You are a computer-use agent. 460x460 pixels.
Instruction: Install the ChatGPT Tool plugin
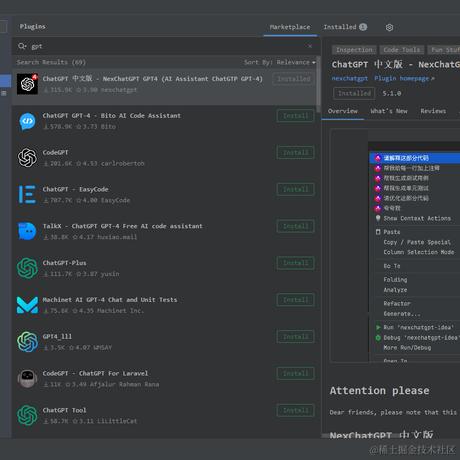point(296,410)
